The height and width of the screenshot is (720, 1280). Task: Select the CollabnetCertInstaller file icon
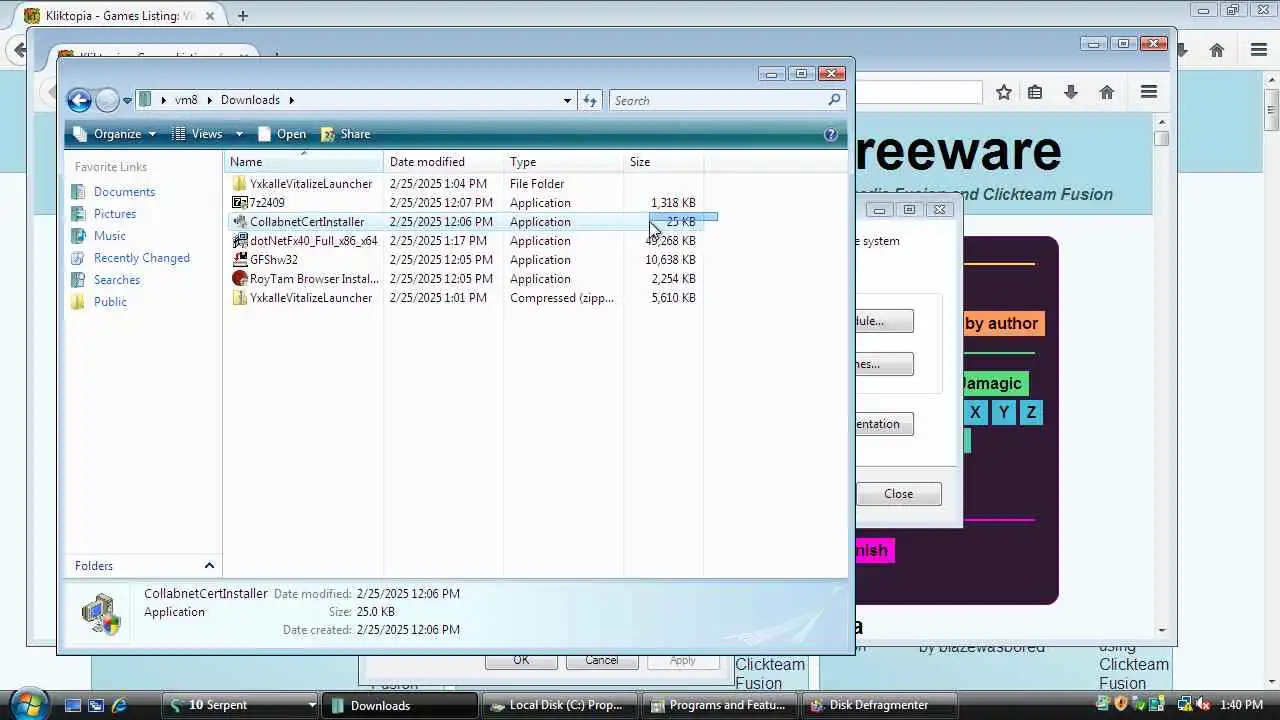pos(239,222)
